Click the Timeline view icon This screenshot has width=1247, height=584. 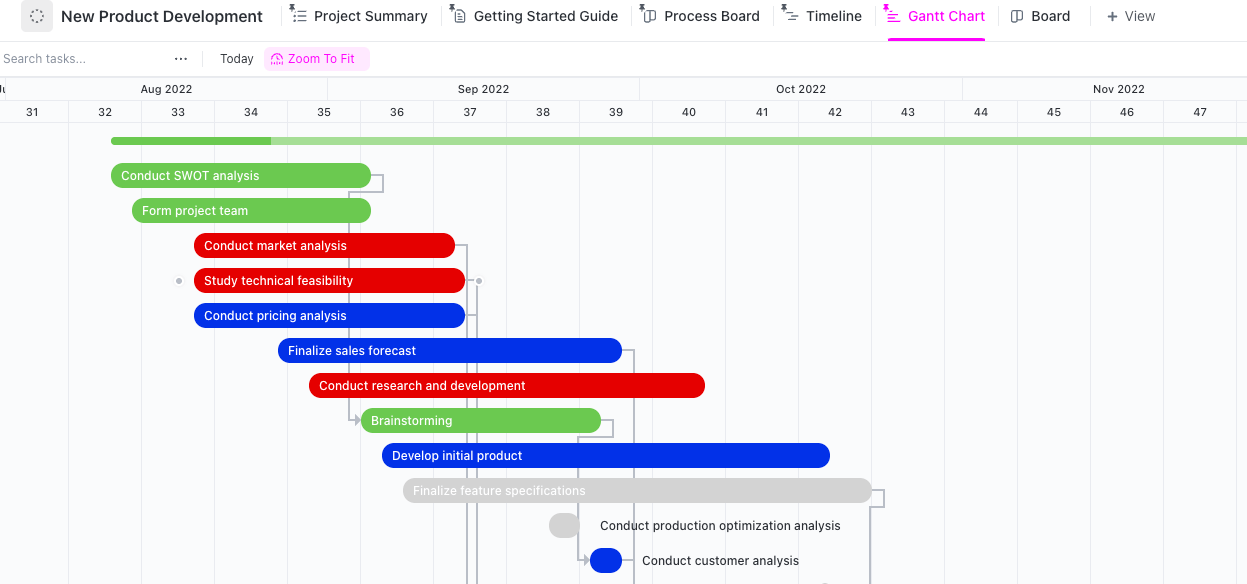pos(791,17)
